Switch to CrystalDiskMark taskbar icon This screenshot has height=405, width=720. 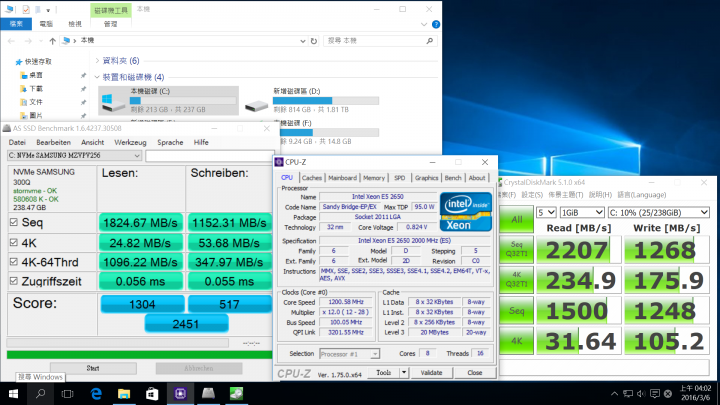[236, 394]
